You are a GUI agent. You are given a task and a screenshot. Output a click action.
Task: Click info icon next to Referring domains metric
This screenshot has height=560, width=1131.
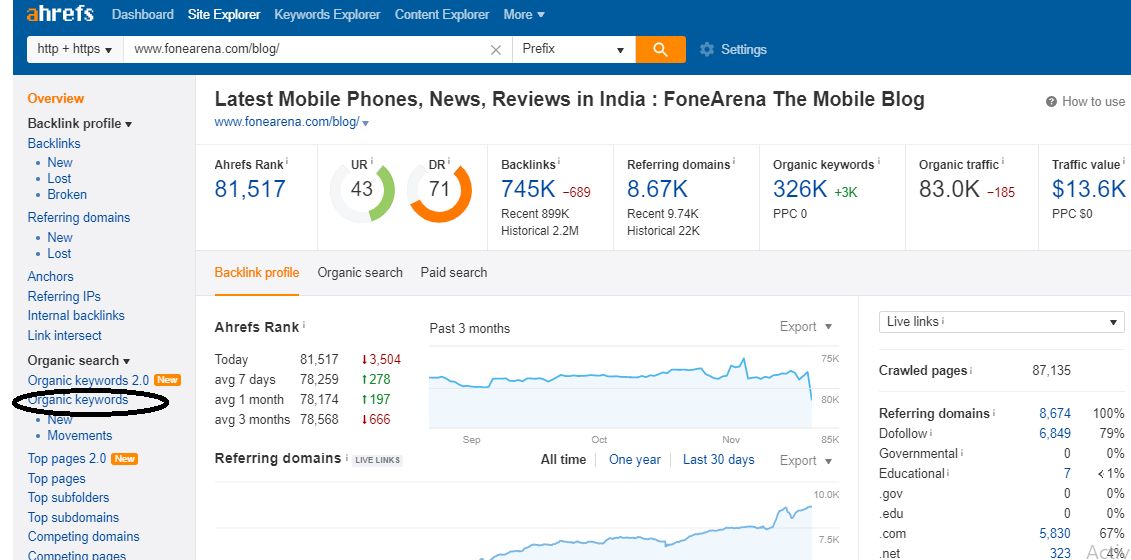point(734,161)
